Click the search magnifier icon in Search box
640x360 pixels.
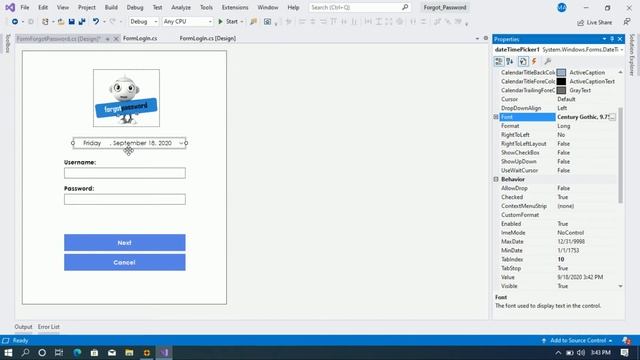pos(405,7)
